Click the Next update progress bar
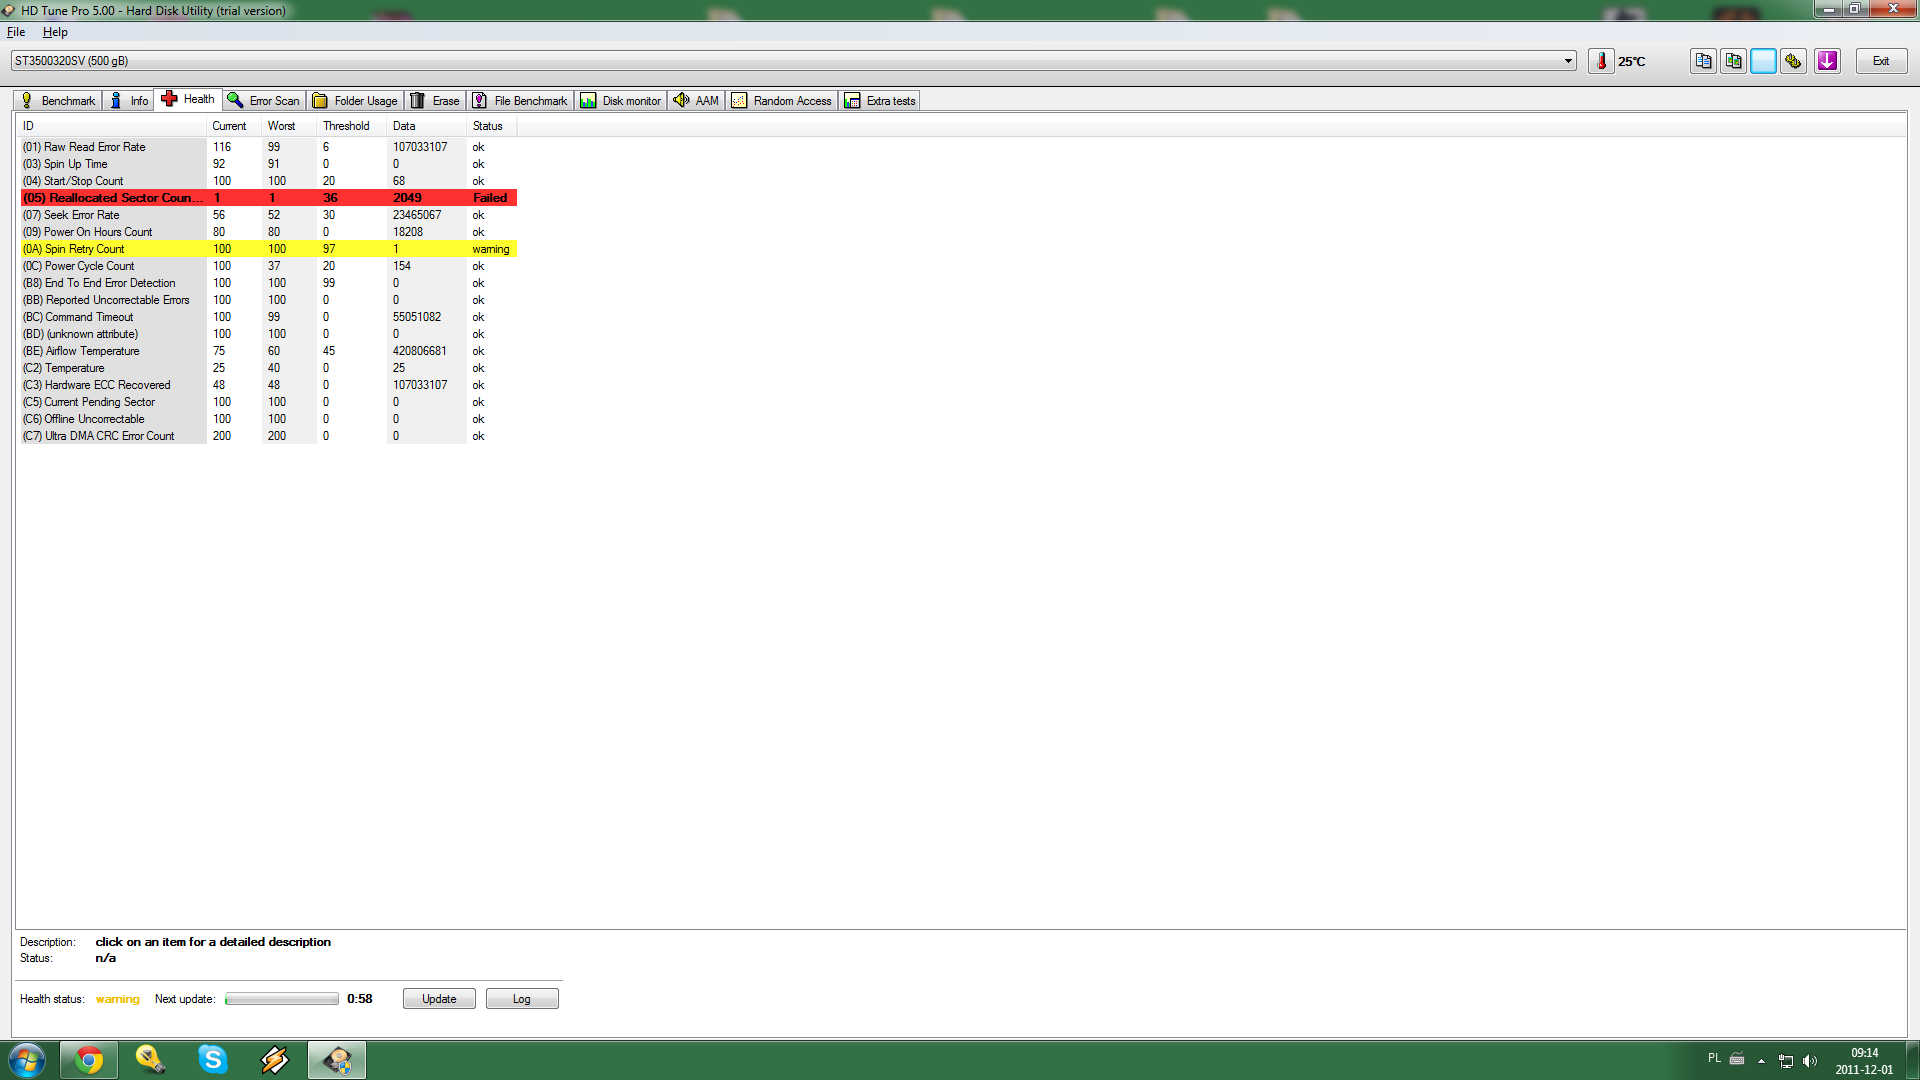 coord(282,999)
